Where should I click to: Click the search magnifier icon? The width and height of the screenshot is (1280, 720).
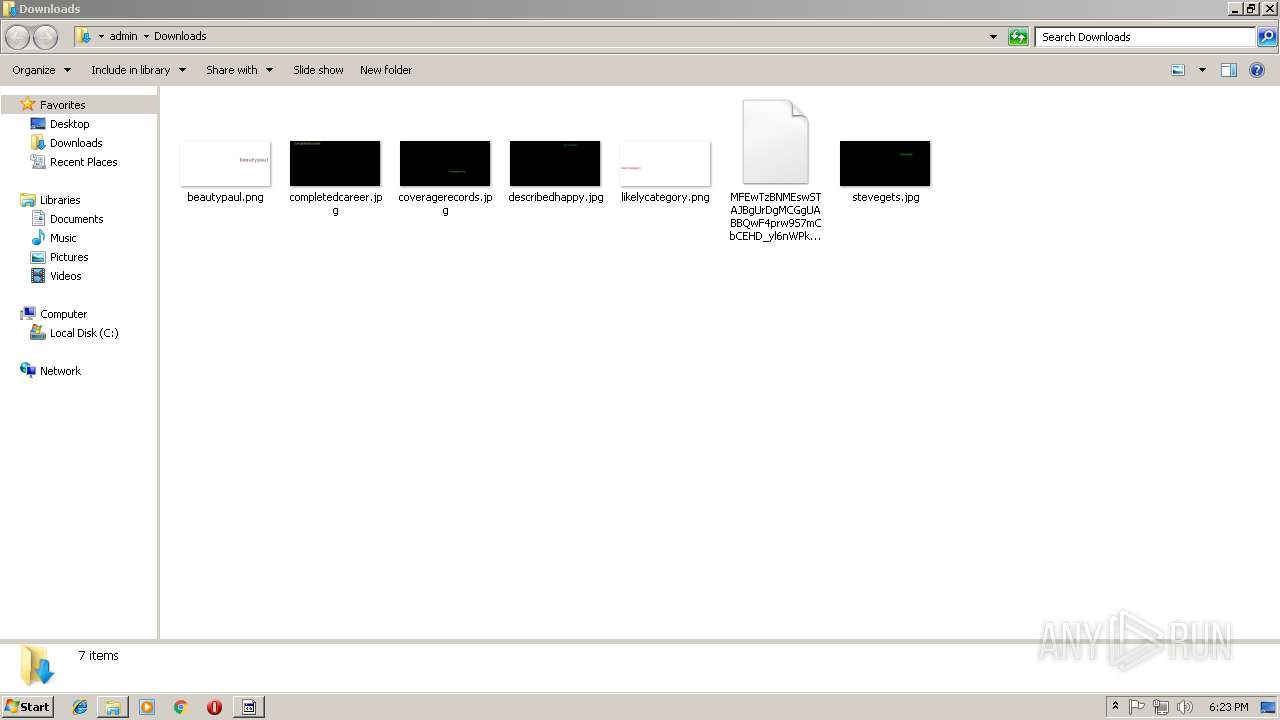click(1267, 37)
